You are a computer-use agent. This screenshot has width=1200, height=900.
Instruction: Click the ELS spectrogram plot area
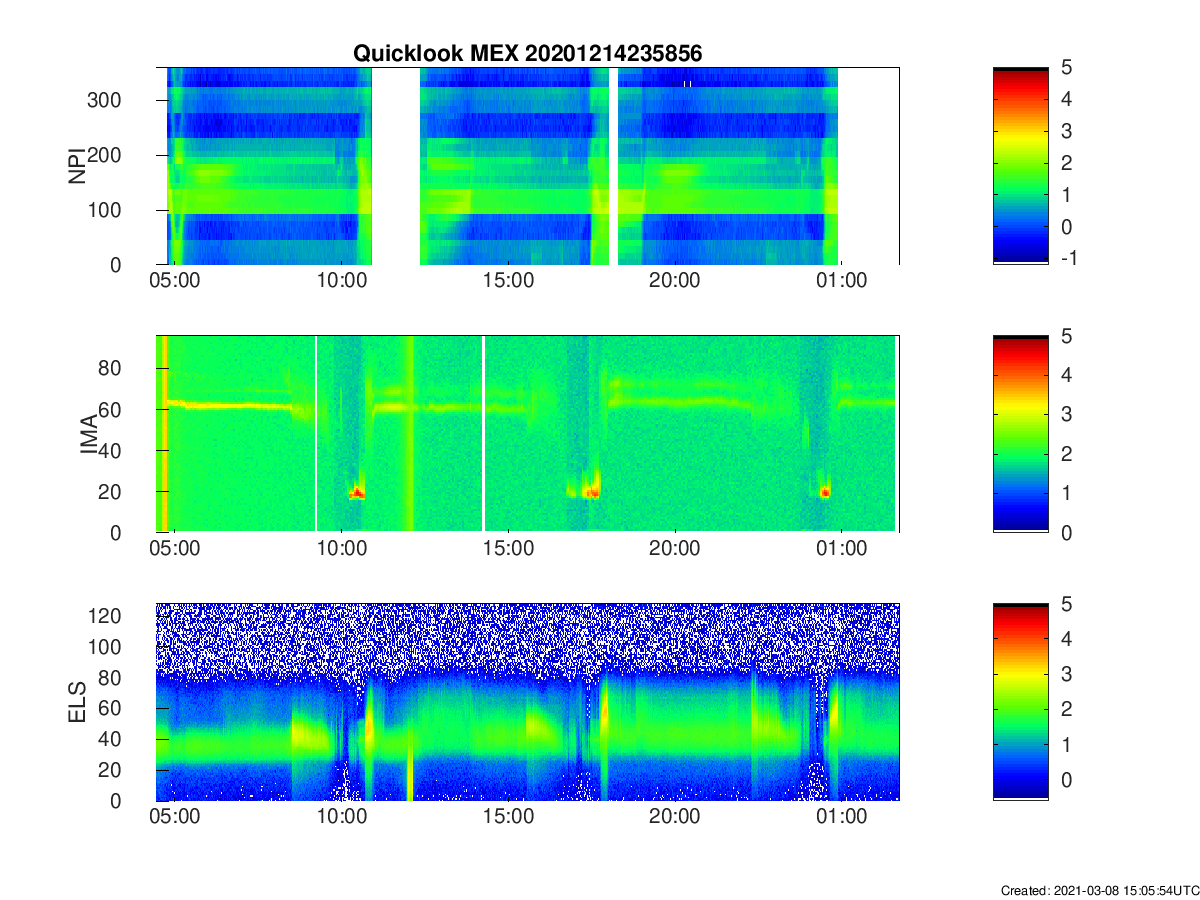pyautogui.click(x=527, y=702)
